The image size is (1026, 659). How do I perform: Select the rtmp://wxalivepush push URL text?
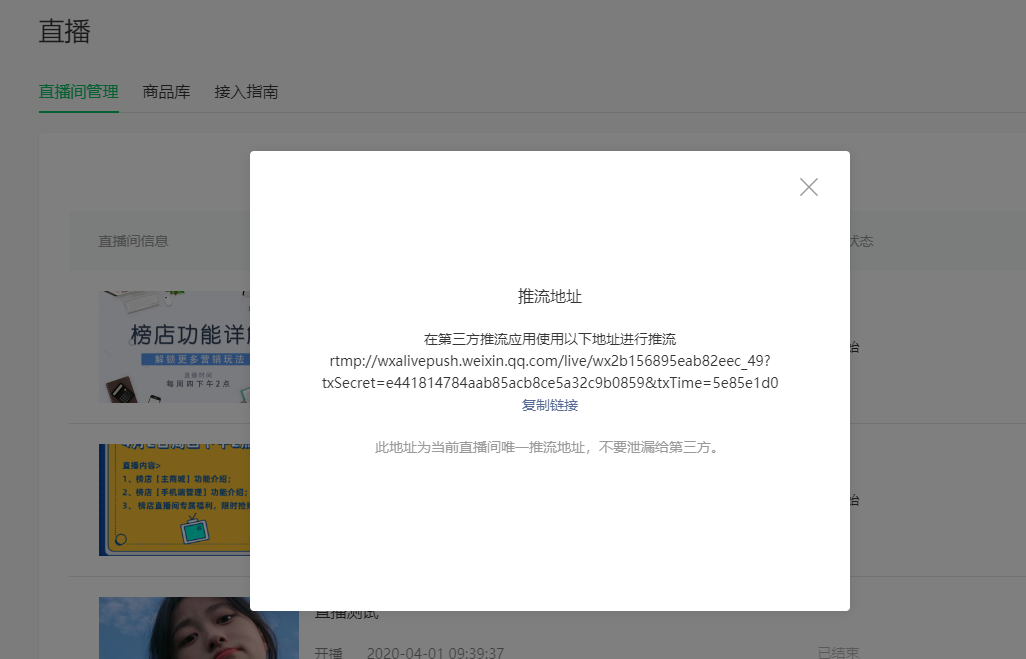(550, 361)
